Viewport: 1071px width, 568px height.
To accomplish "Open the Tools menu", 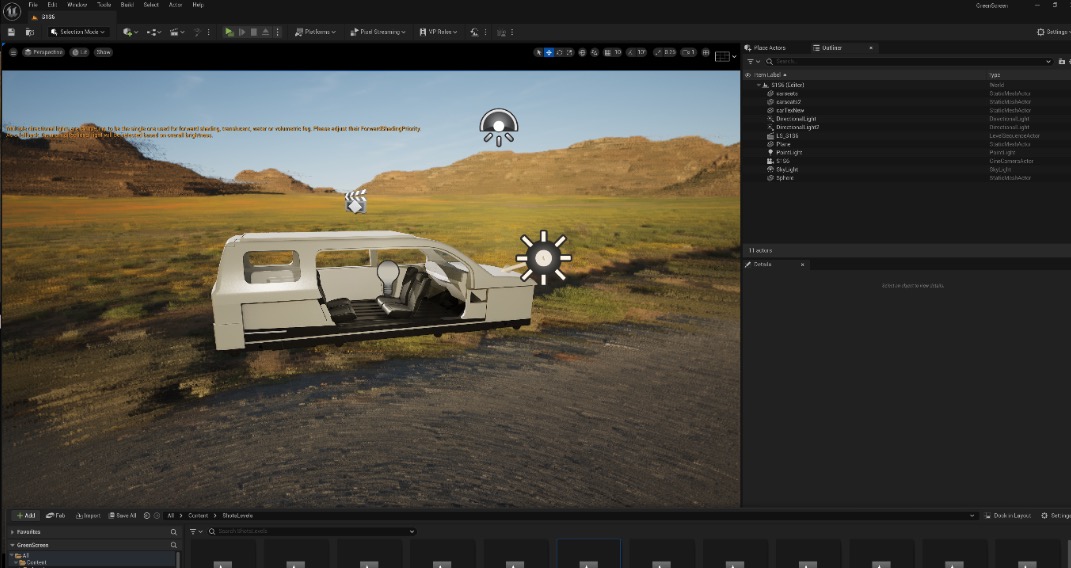I will [104, 5].
